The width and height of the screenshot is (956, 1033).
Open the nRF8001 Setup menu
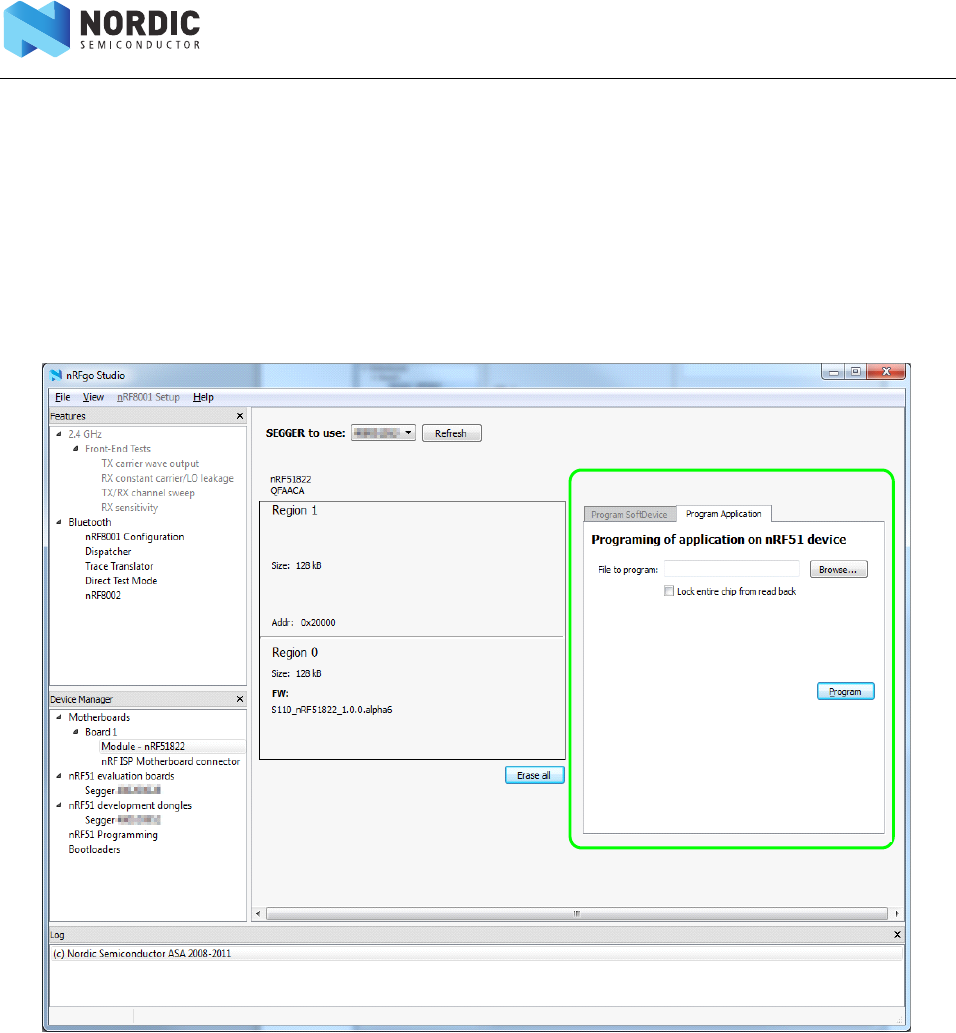click(148, 397)
